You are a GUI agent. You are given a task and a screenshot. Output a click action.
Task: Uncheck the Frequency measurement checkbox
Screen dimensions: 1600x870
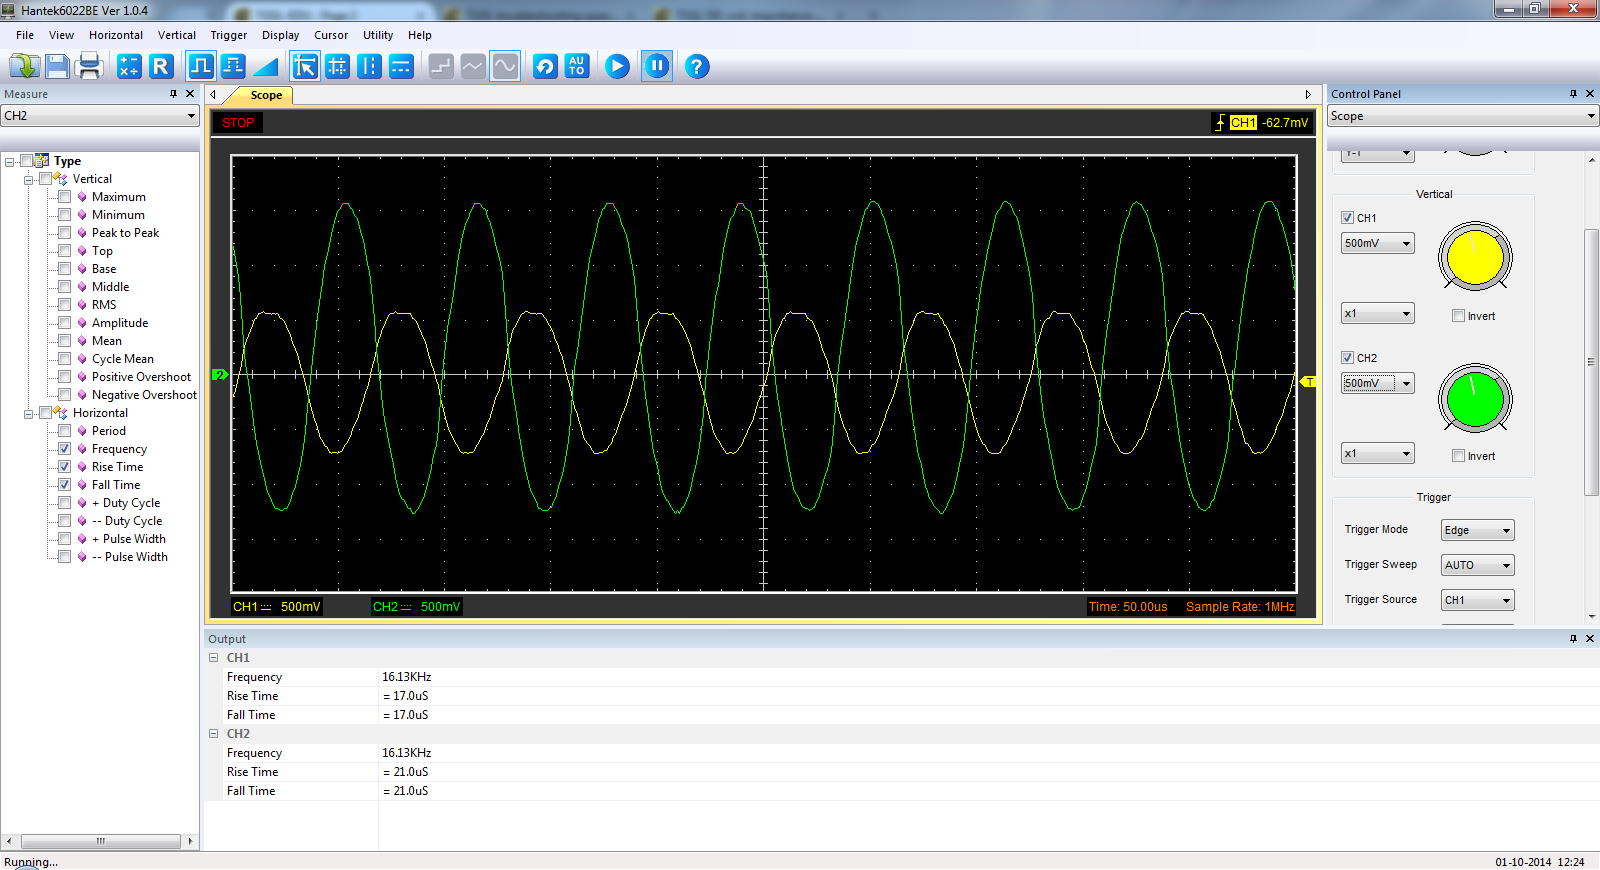(65, 449)
